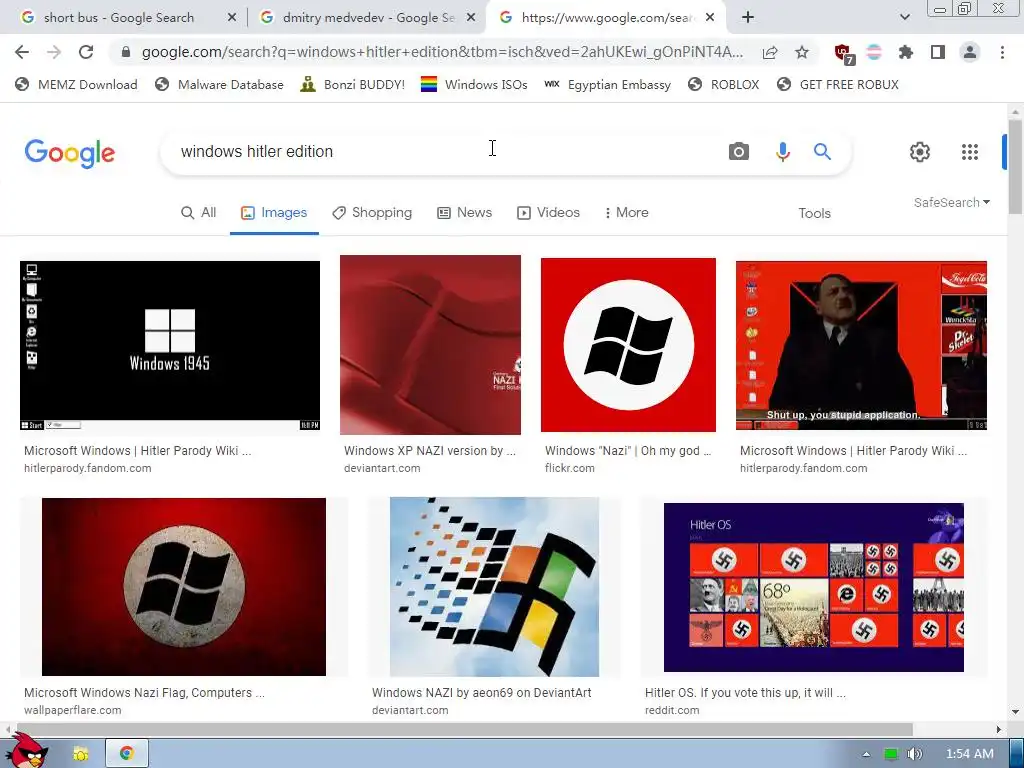Open the Bonzi BUDDY! bookmark

tap(353, 84)
